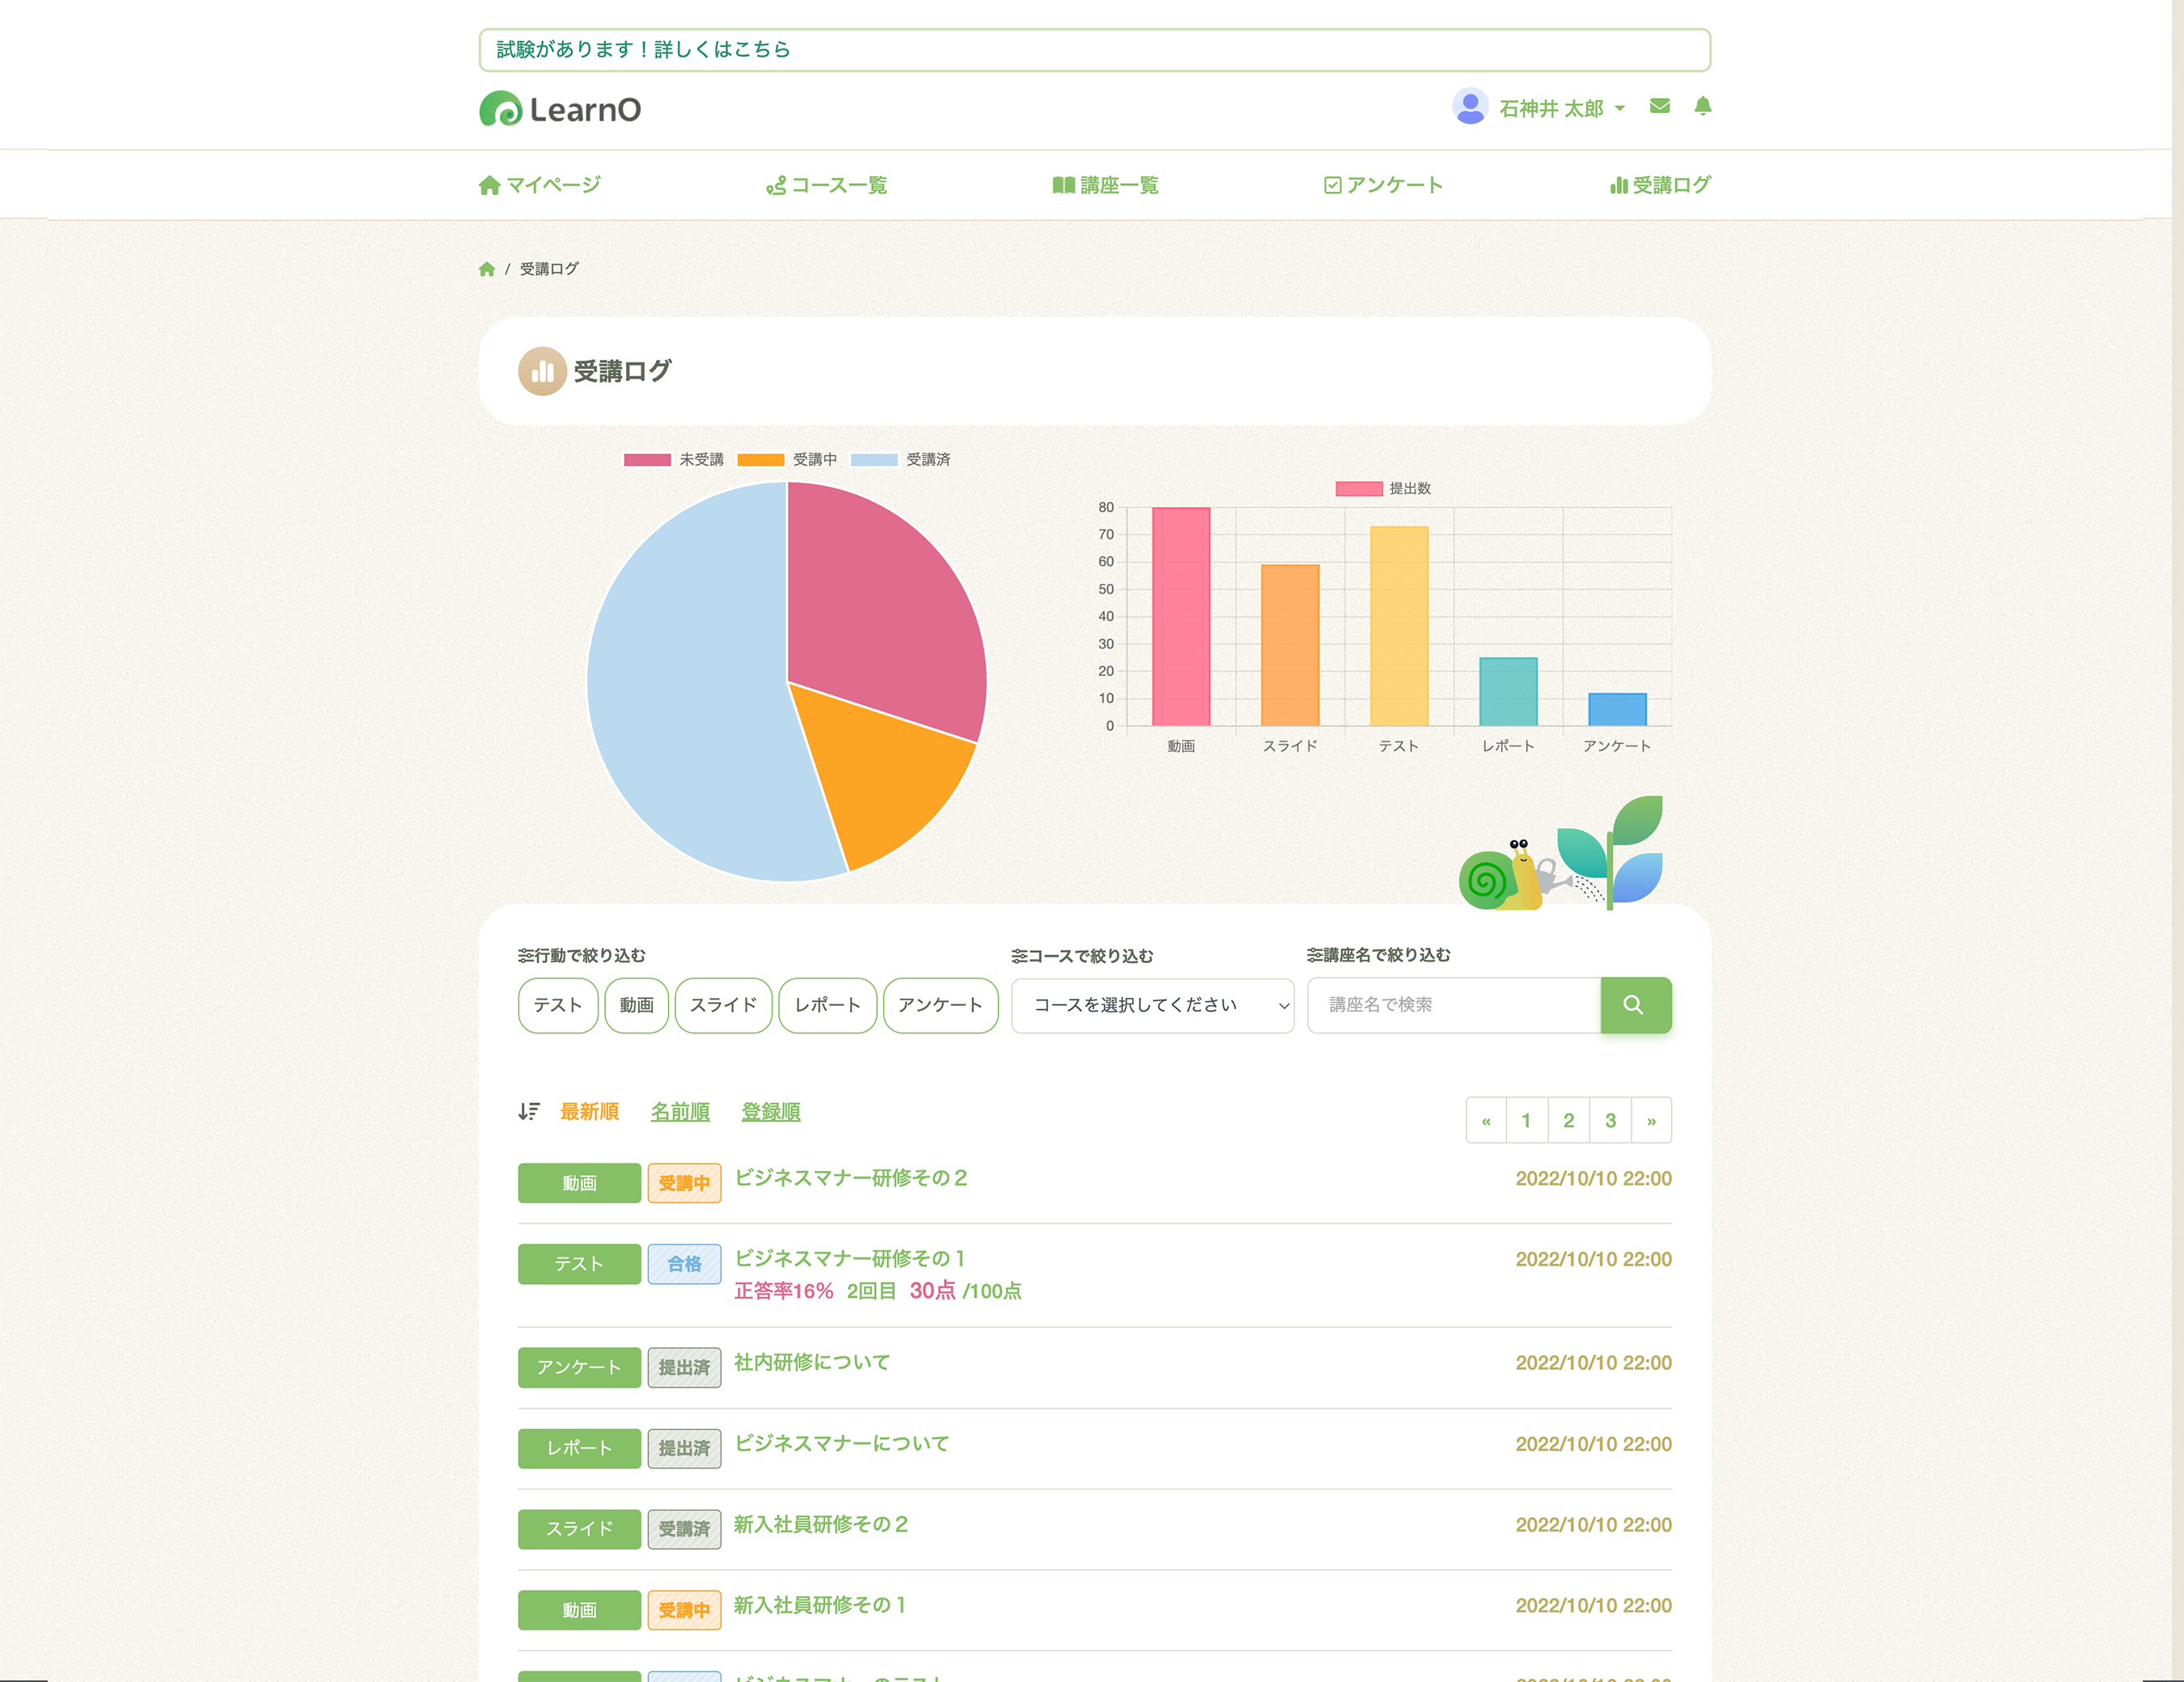The image size is (2184, 1682).
Task: Click the sort order icon beside 最新順
Action: [x=529, y=1111]
